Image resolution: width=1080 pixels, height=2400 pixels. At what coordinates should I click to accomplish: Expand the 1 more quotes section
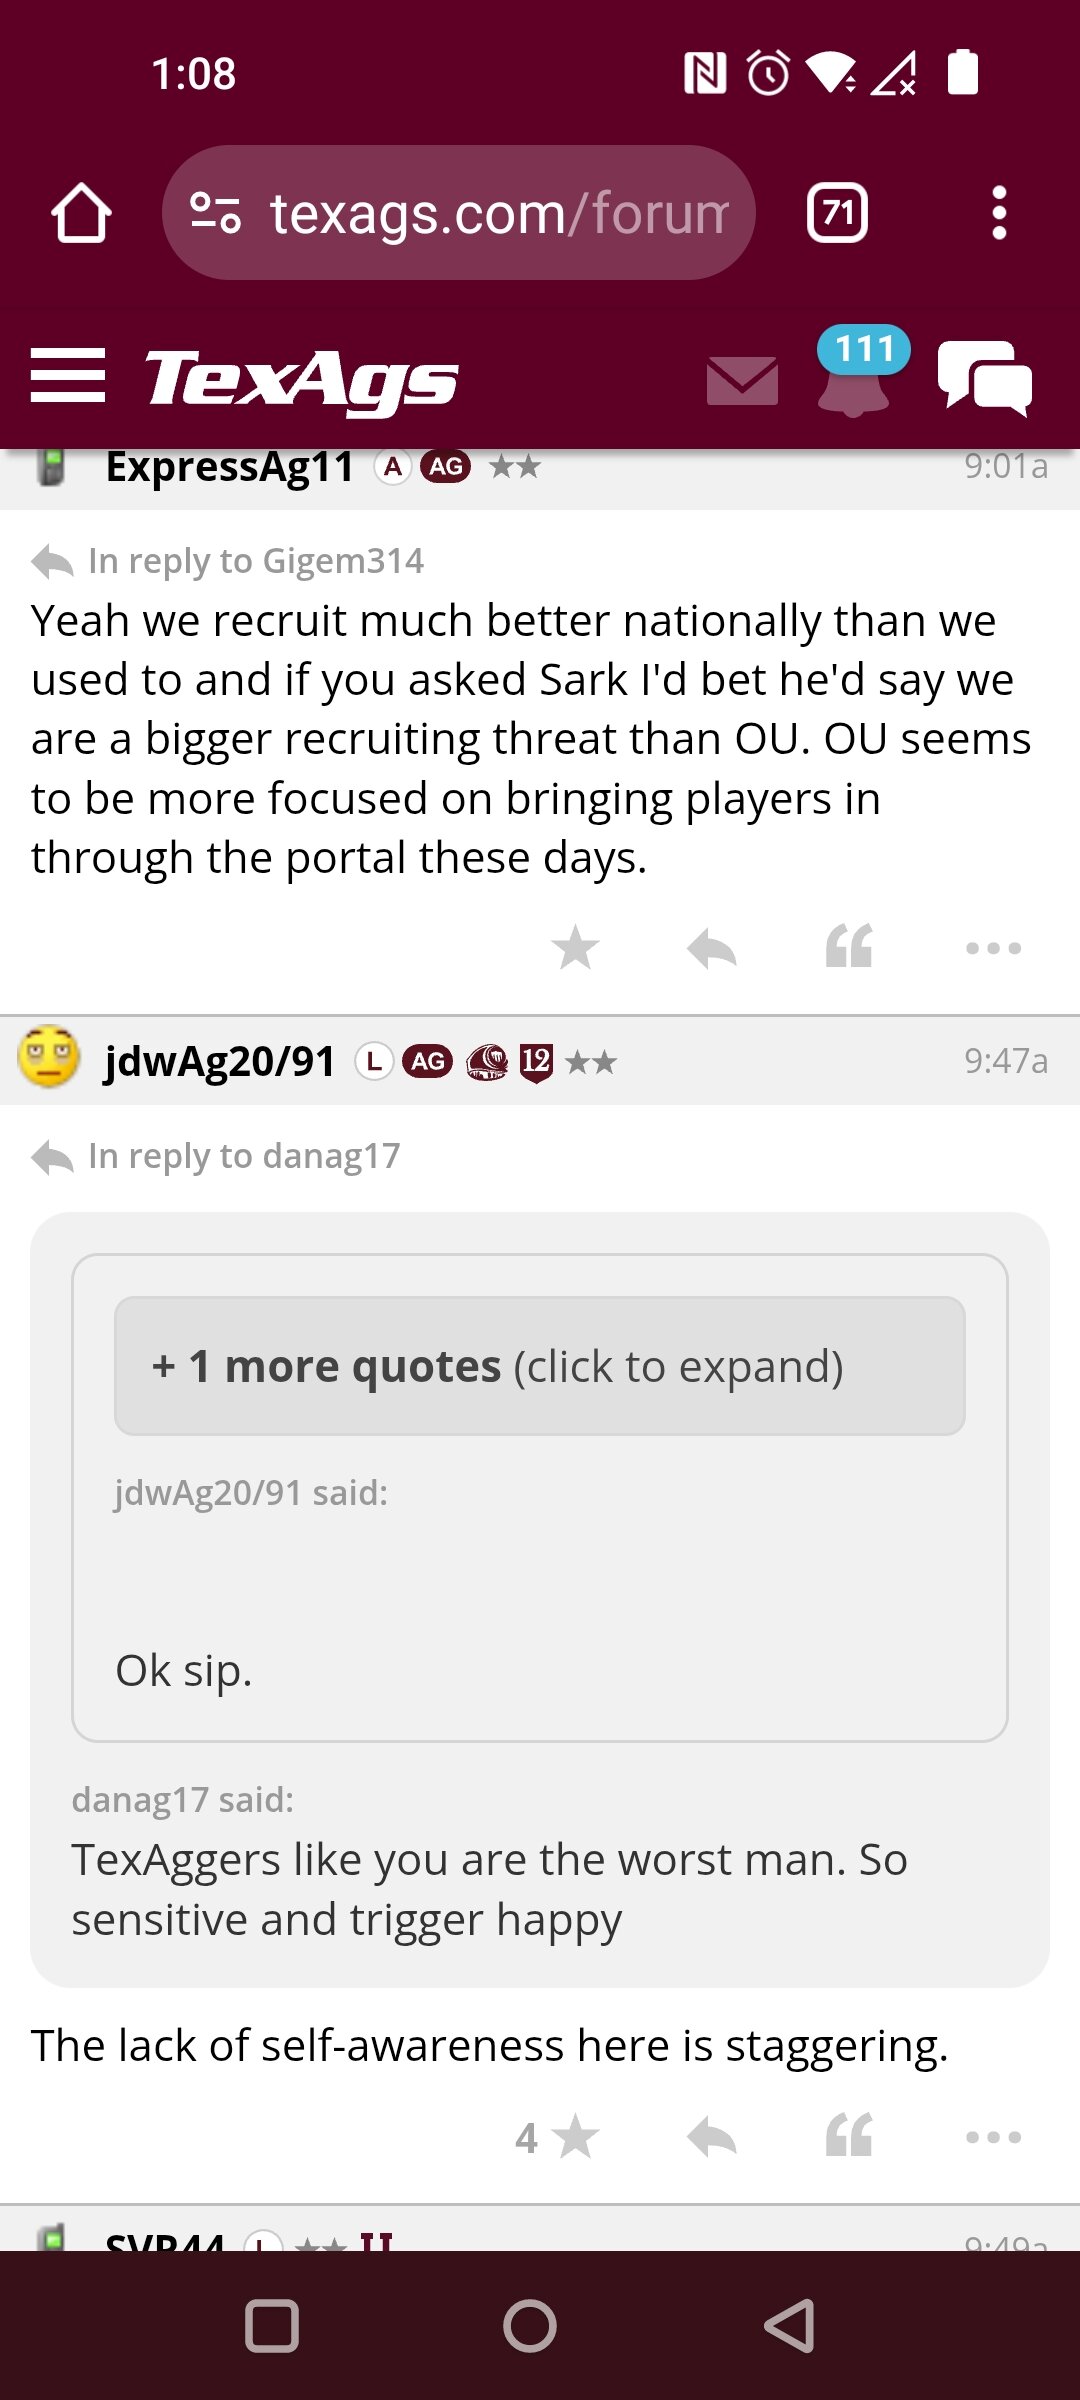click(540, 1366)
